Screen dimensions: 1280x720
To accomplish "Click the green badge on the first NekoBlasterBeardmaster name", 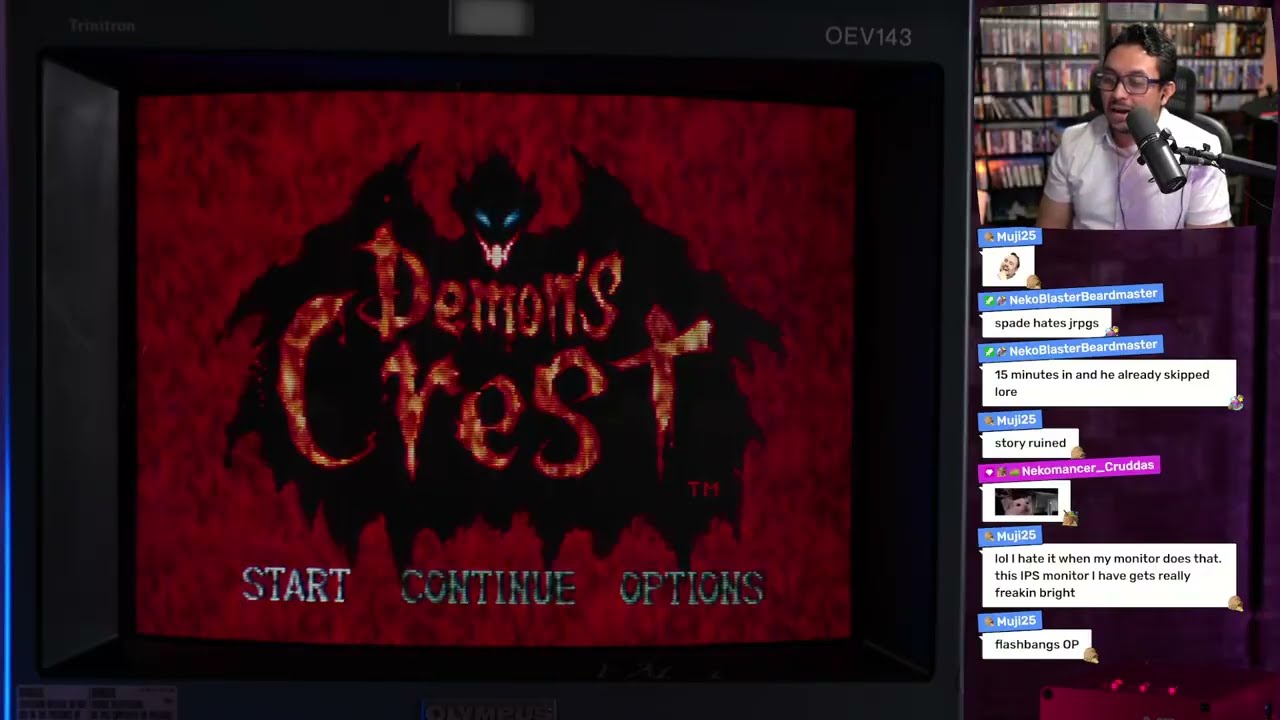I will [989, 300].
